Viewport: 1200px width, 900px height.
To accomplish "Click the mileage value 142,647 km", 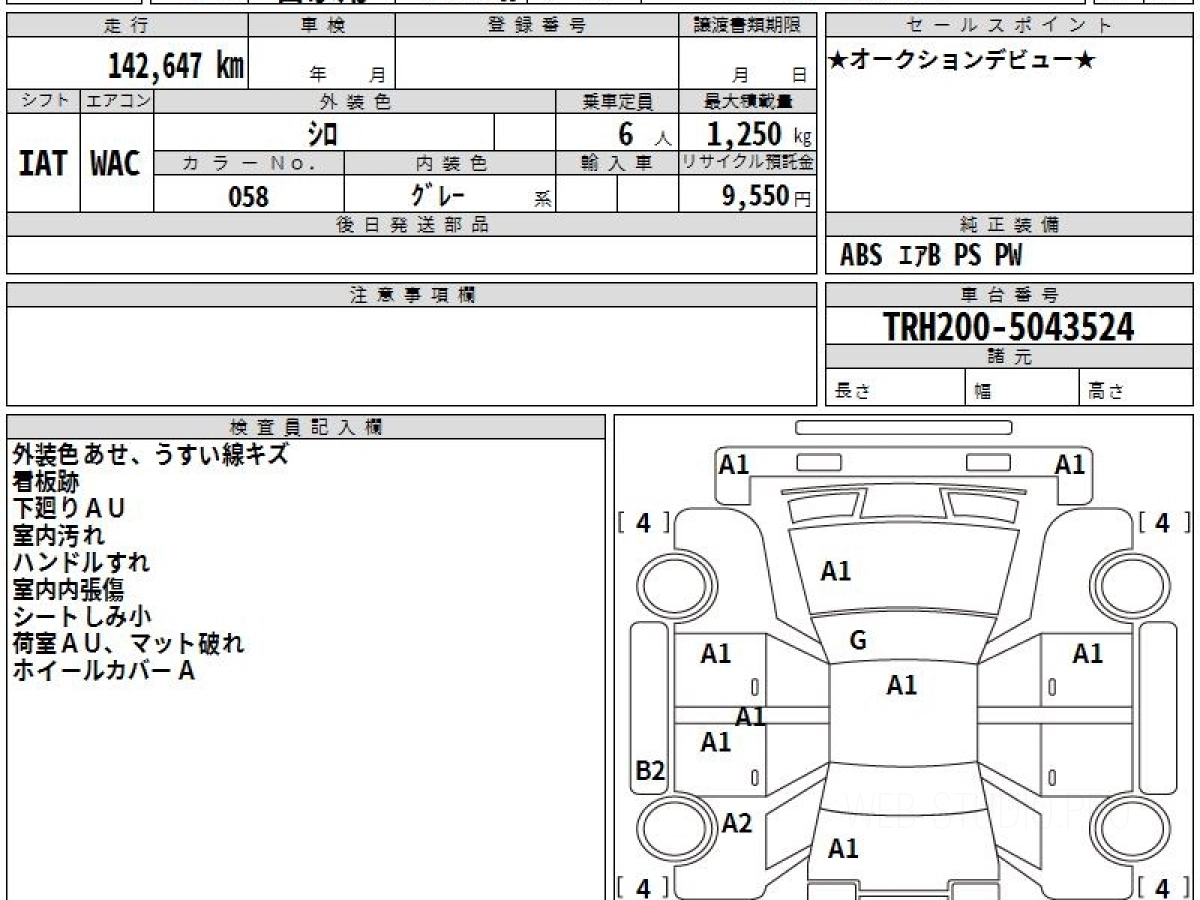I will (x=176, y=66).
